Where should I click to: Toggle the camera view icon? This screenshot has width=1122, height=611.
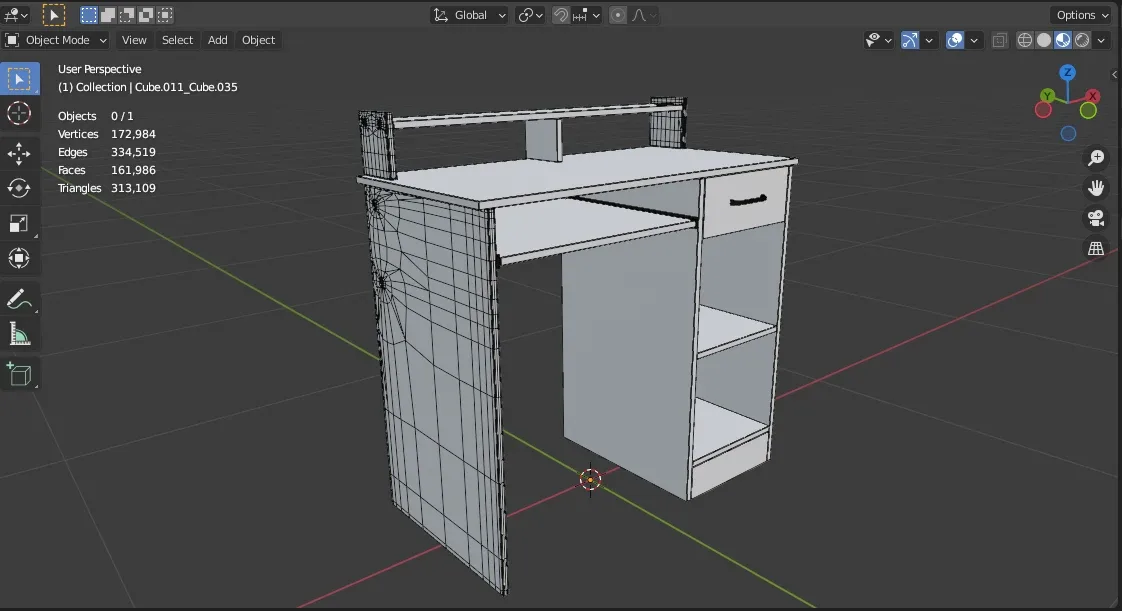pyautogui.click(x=1096, y=218)
